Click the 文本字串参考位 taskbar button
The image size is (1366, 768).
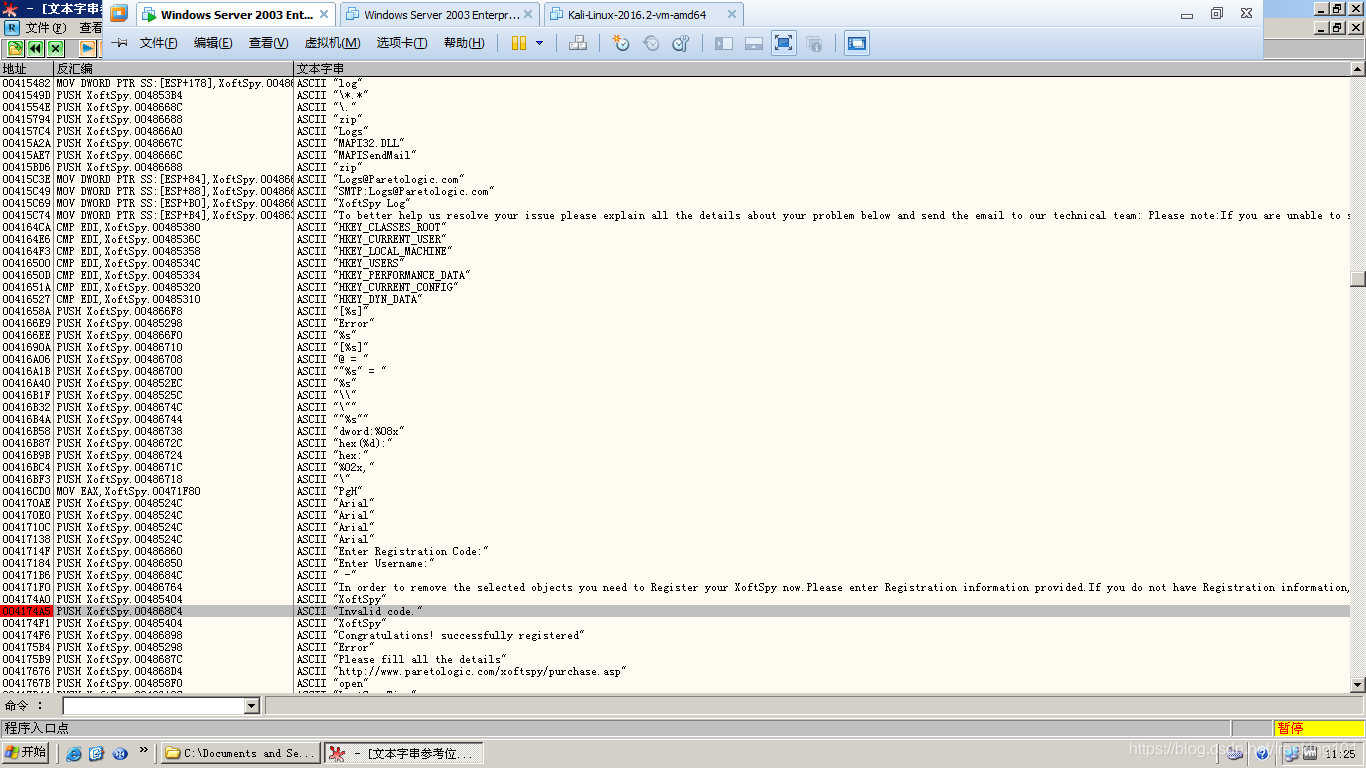(x=405, y=753)
